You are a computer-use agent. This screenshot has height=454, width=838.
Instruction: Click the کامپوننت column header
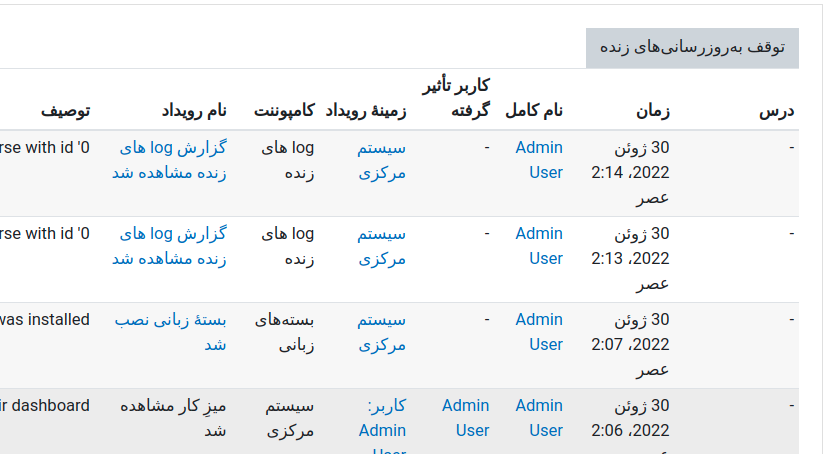coord(284,111)
